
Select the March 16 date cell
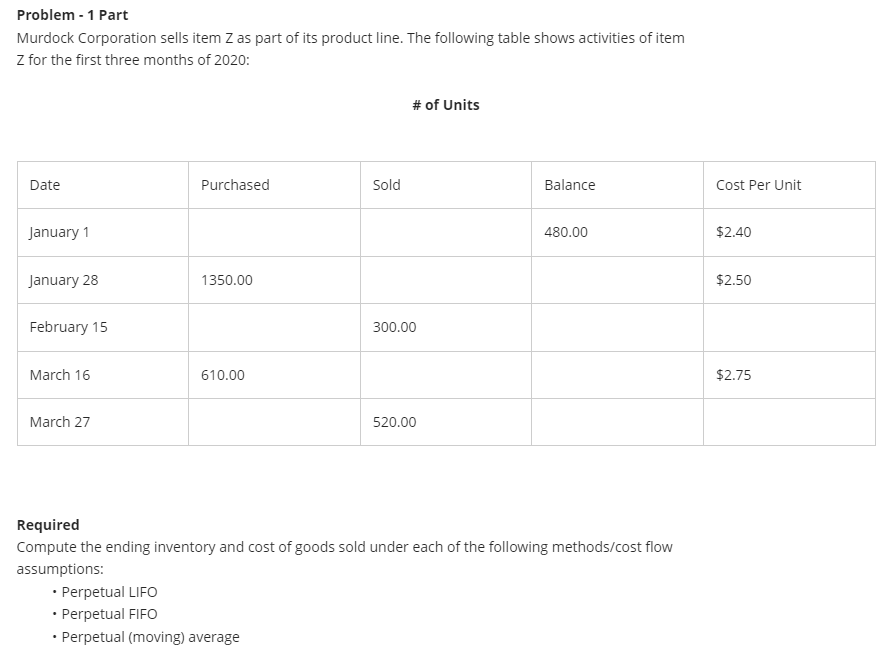tap(103, 375)
